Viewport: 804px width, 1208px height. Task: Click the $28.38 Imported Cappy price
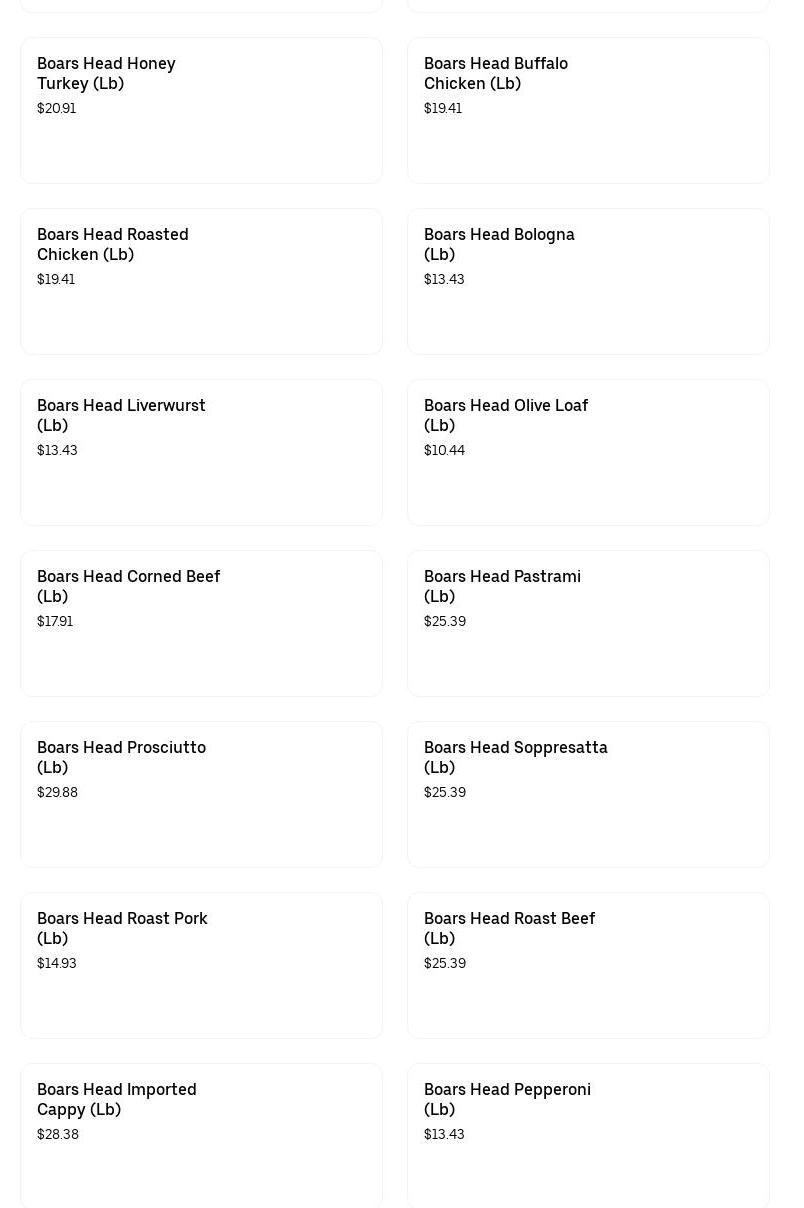[58, 1134]
